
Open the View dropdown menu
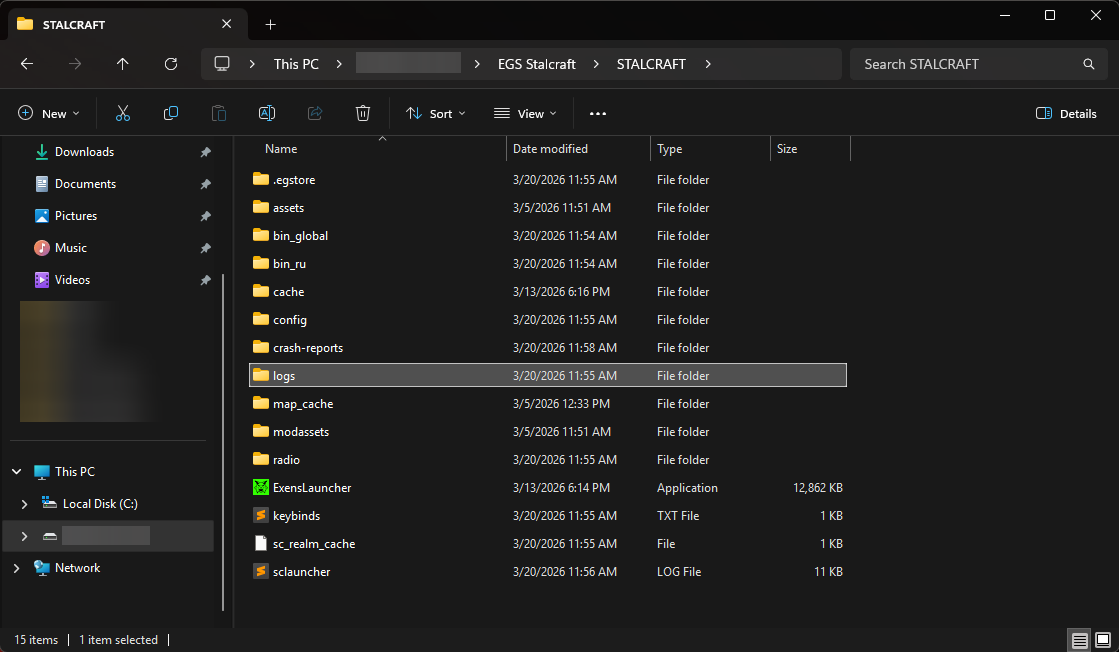coord(525,114)
